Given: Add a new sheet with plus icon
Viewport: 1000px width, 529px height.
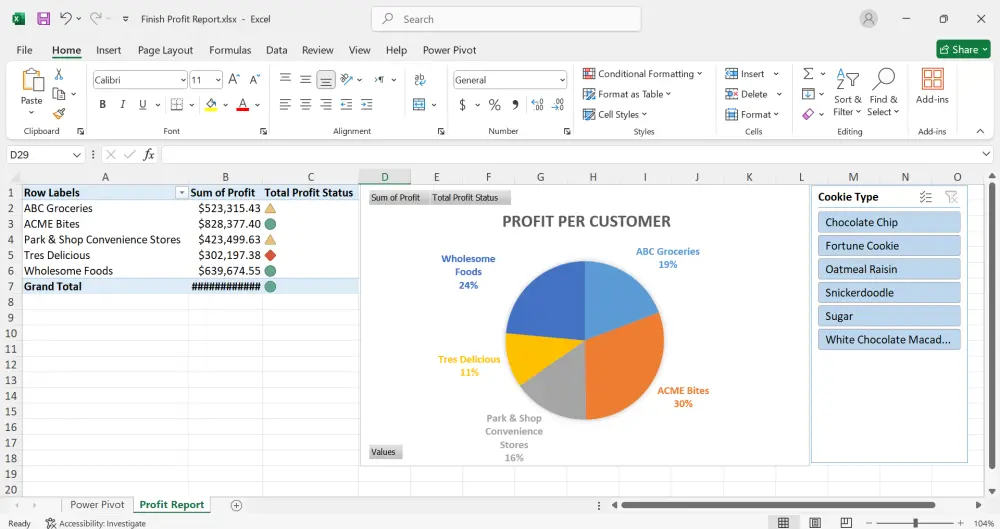Looking at the screenshot, I should point(236,505).
